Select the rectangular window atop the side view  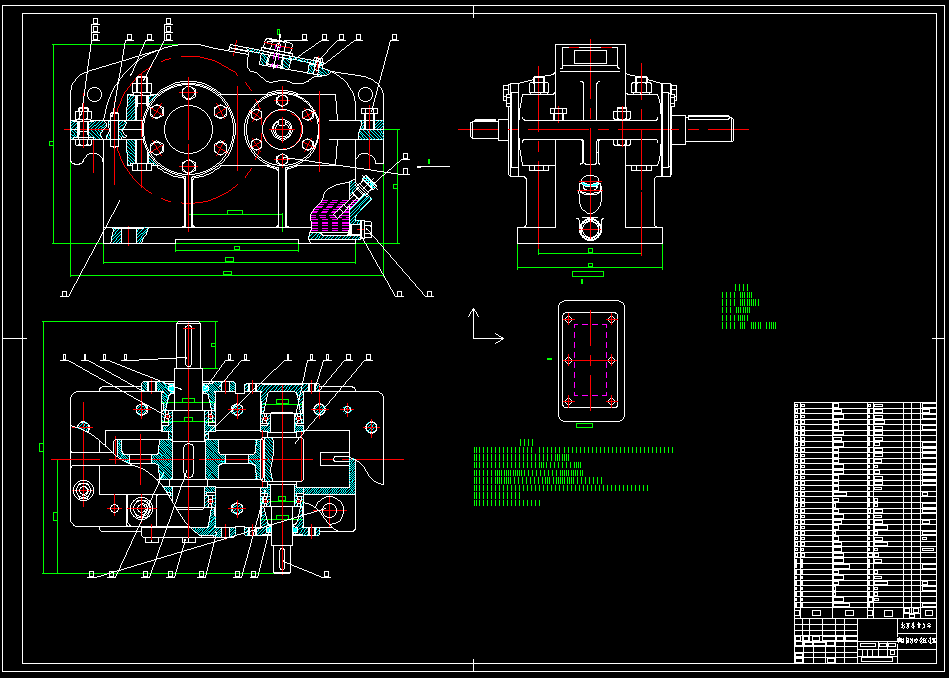point(591,58)
